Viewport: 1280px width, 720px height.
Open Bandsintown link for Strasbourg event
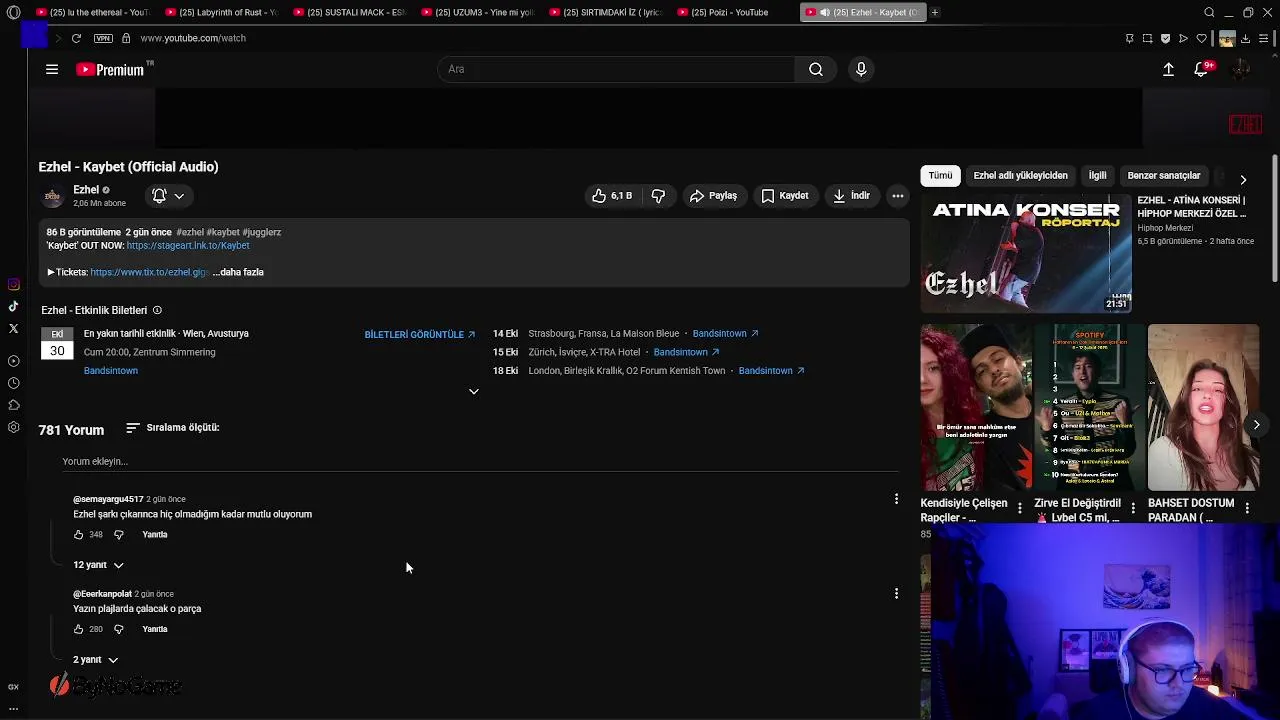click(x=726, y=333)
